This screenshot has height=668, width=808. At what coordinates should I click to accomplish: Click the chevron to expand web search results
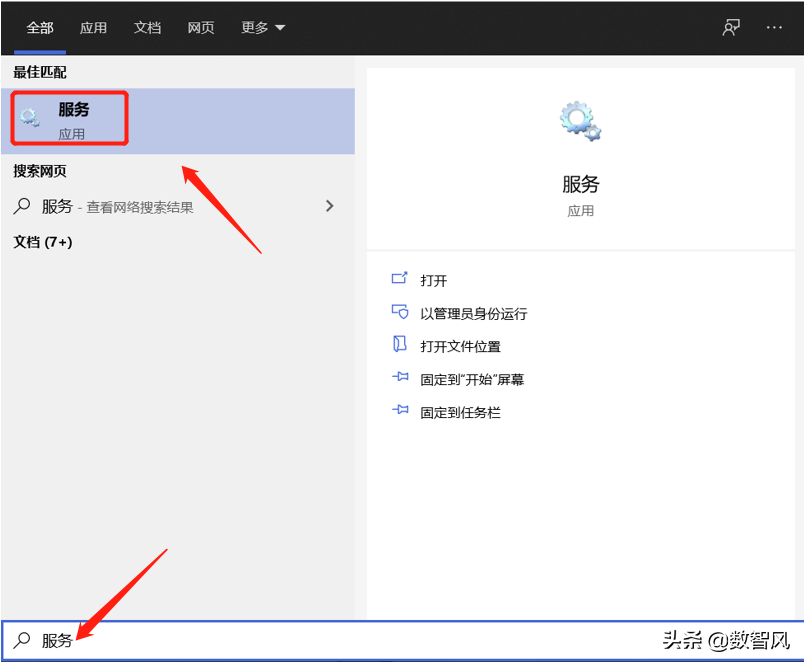pos(330,206)
